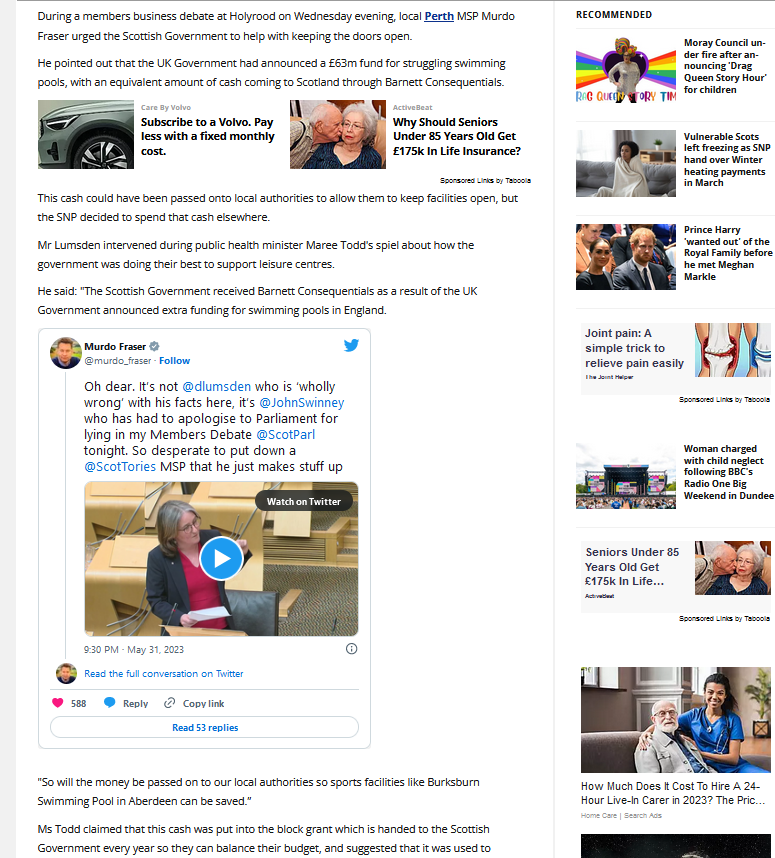Click the Twitter bird logo in tweet

[351, 345]
